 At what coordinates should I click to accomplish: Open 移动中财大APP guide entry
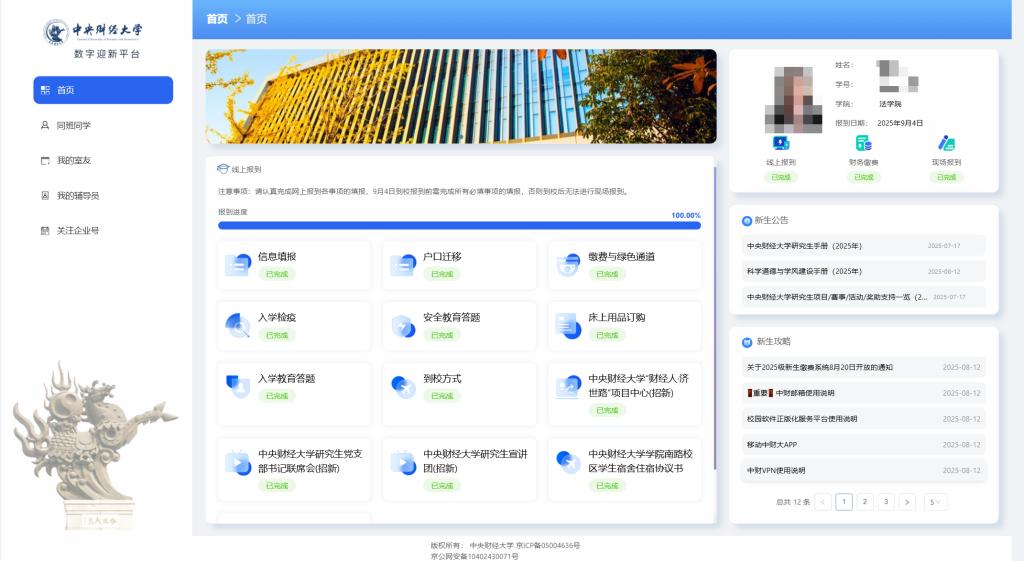coord(863,445)
